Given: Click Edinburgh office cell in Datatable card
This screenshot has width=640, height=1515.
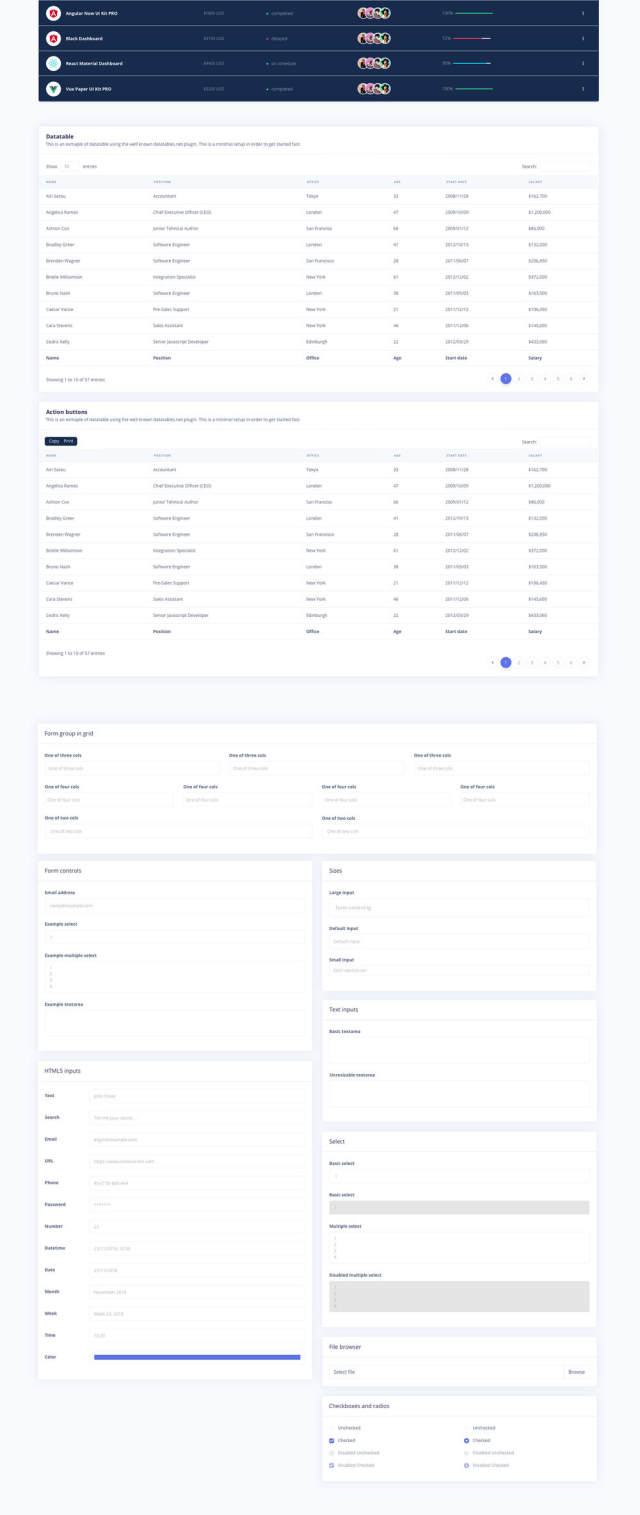Looking at the screenshot, I should (x=316, y=342).
